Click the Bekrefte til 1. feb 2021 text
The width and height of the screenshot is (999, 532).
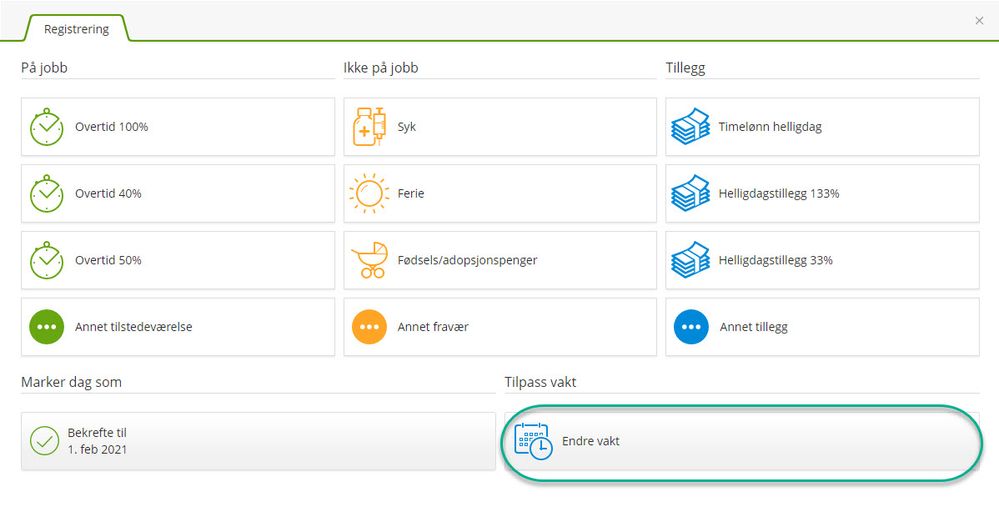97,441
